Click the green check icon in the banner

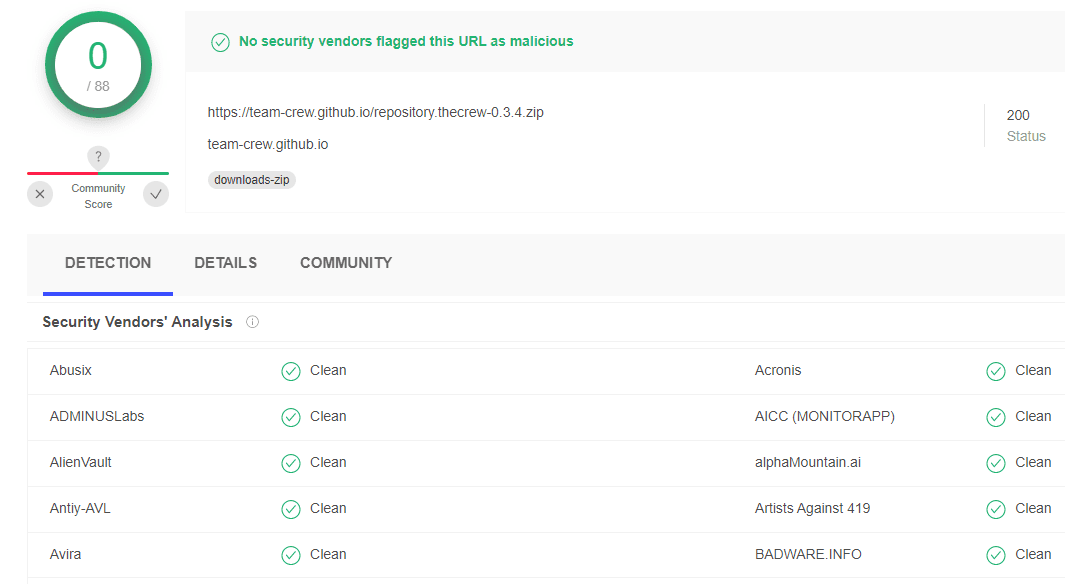(220, 42)
